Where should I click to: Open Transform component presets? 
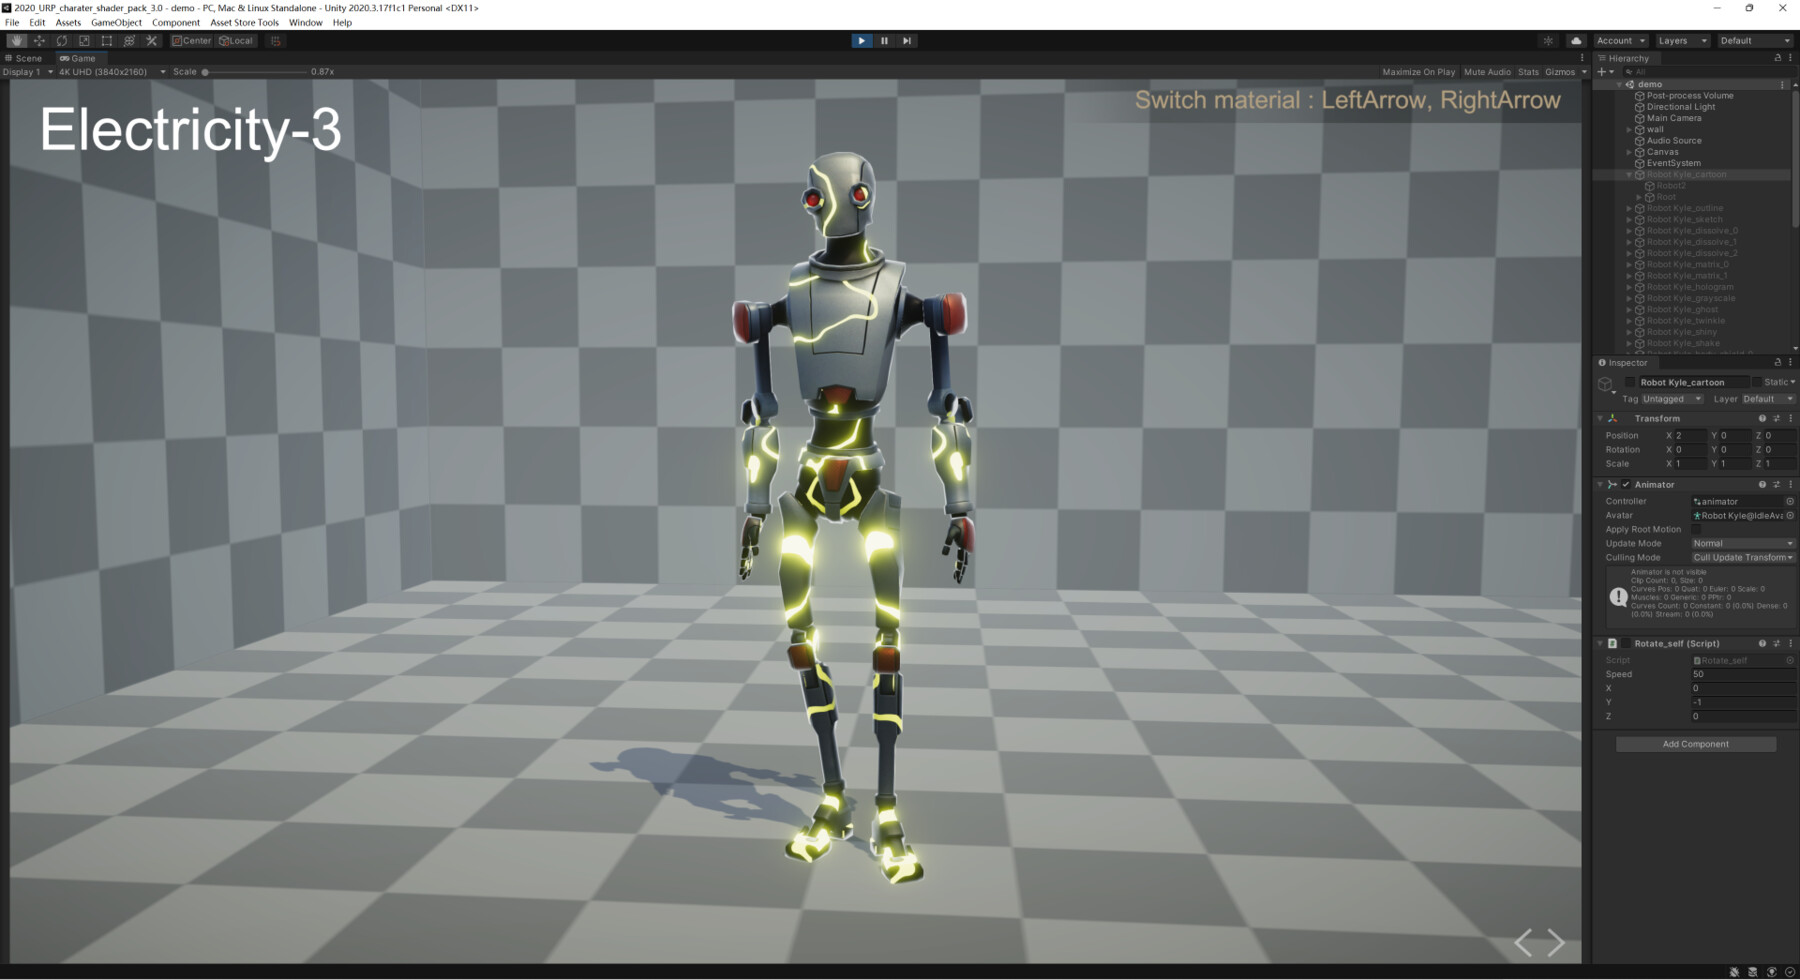point(1777,418)
